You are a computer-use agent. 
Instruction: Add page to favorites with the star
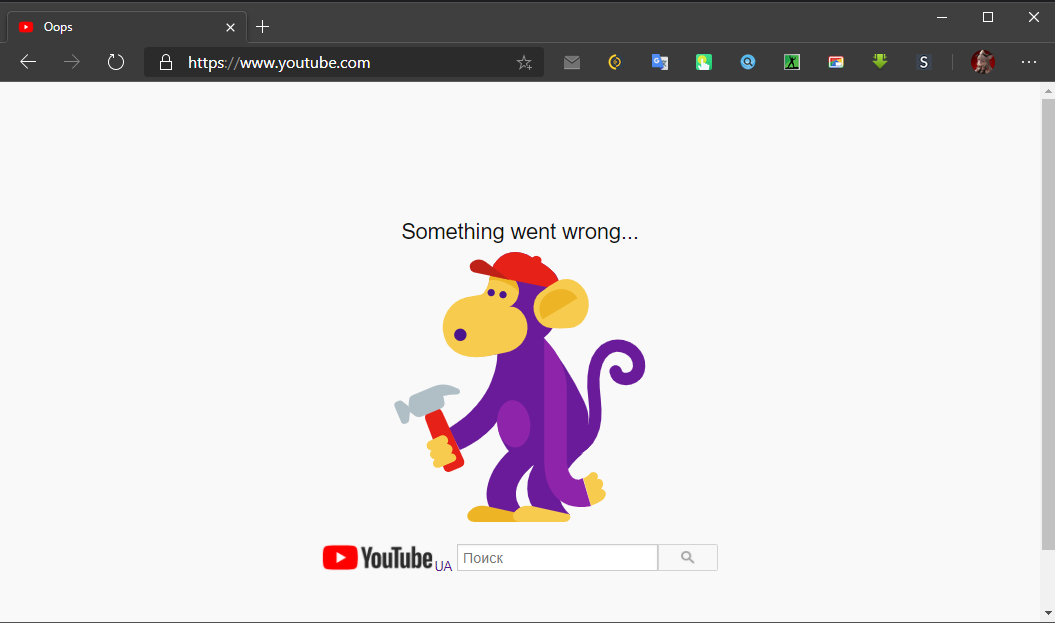click(524, 63)
